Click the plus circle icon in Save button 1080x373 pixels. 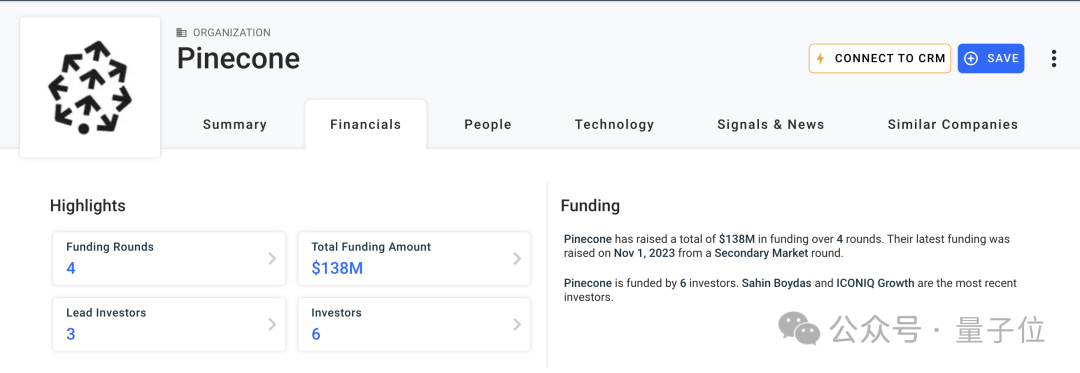click(x=971, y=58)
